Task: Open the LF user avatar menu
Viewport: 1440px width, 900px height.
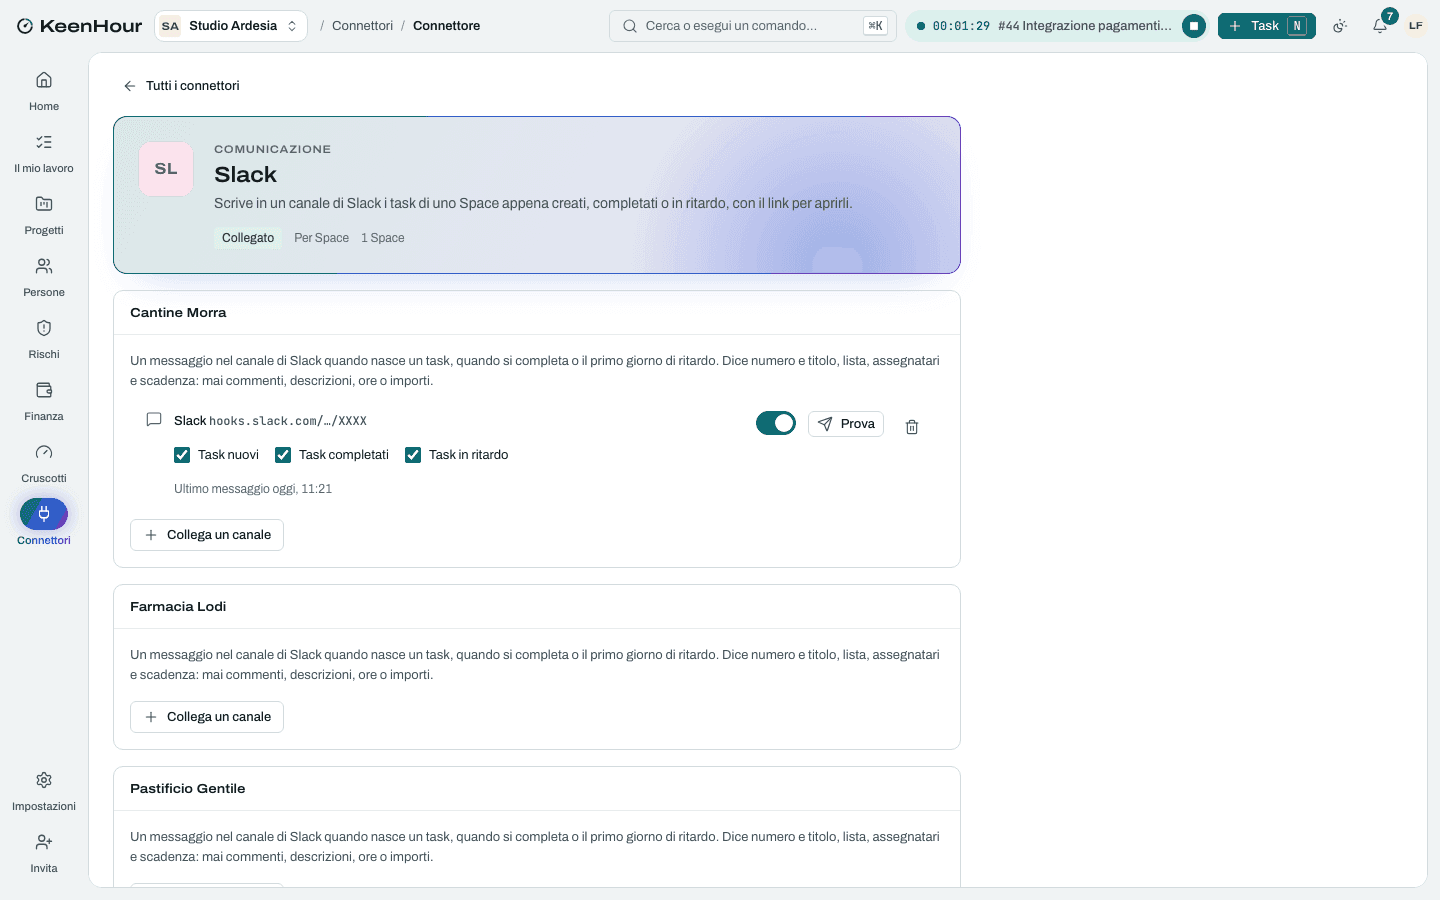Action: tap(1416, 26)
